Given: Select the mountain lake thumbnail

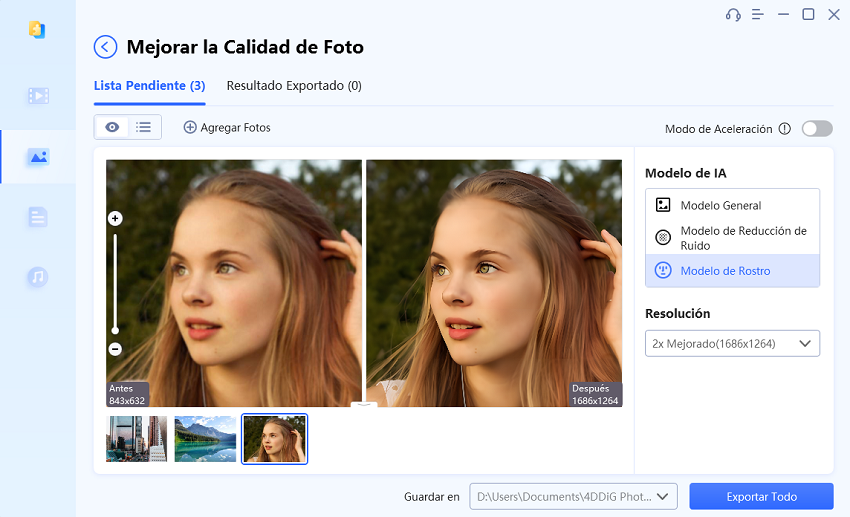Looking at the screenshot, I should (205, 439).
